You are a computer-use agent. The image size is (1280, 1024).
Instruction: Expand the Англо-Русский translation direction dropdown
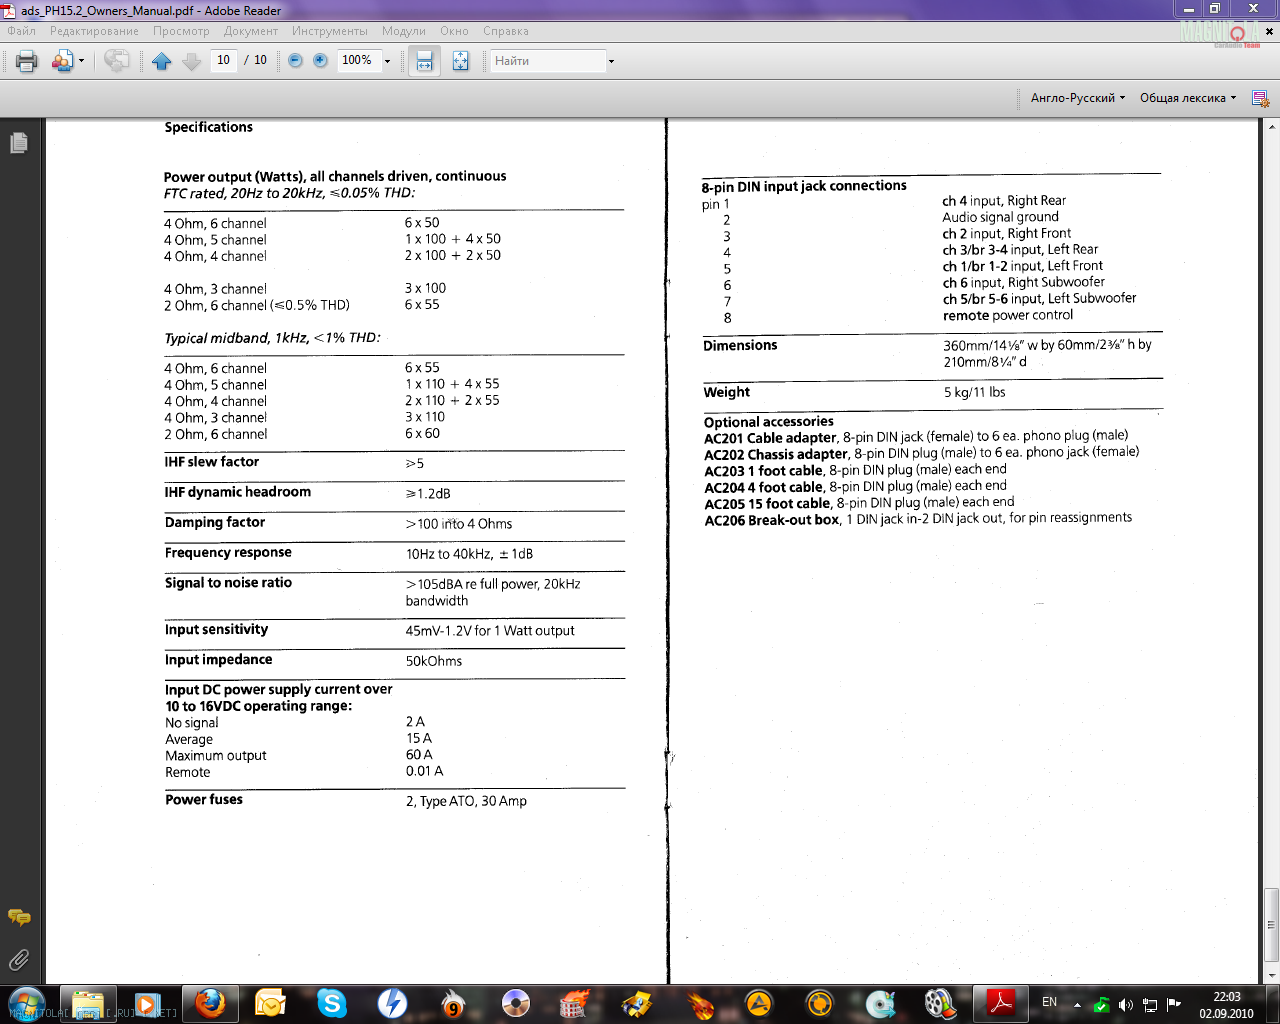(1078, 98)
